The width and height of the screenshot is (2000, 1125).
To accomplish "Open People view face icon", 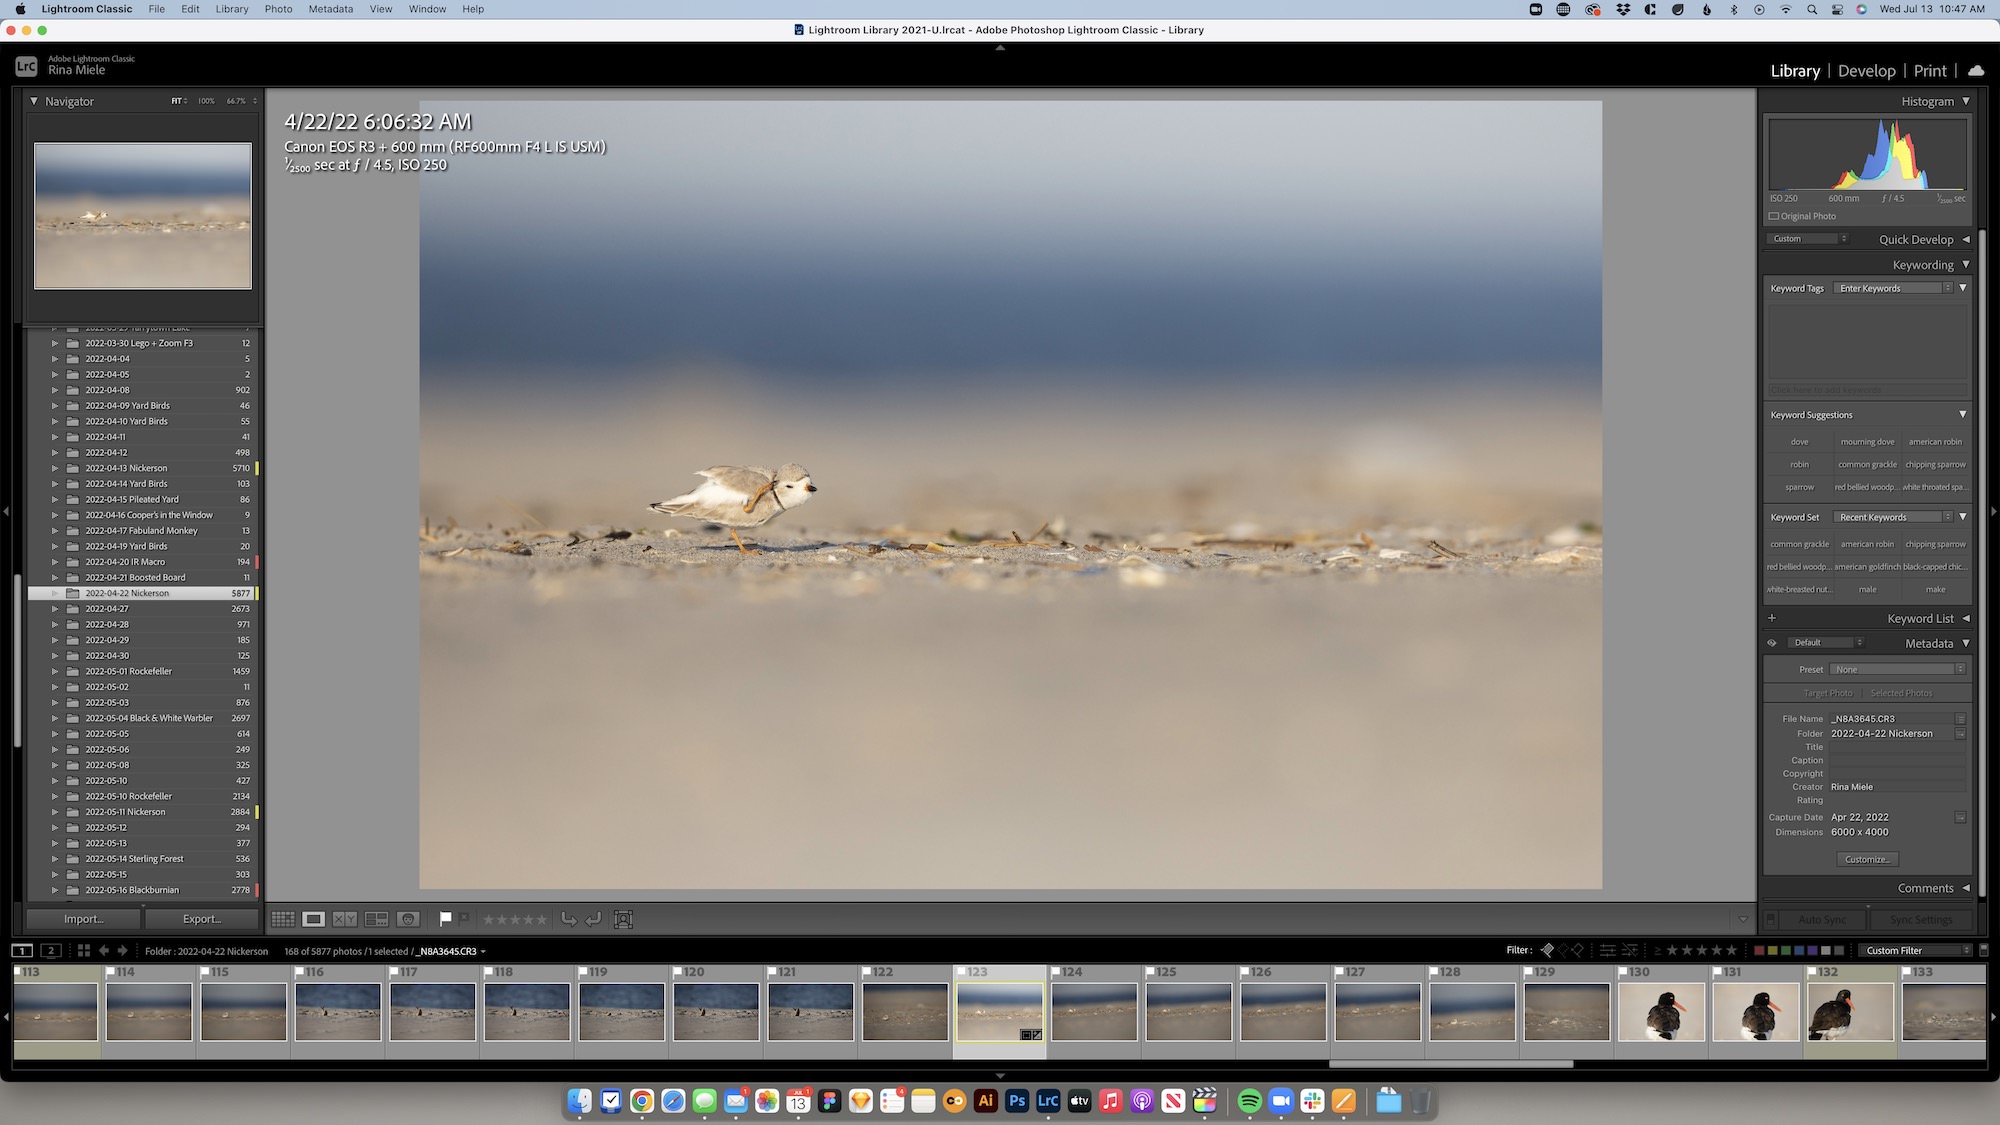I will [407, 919].
